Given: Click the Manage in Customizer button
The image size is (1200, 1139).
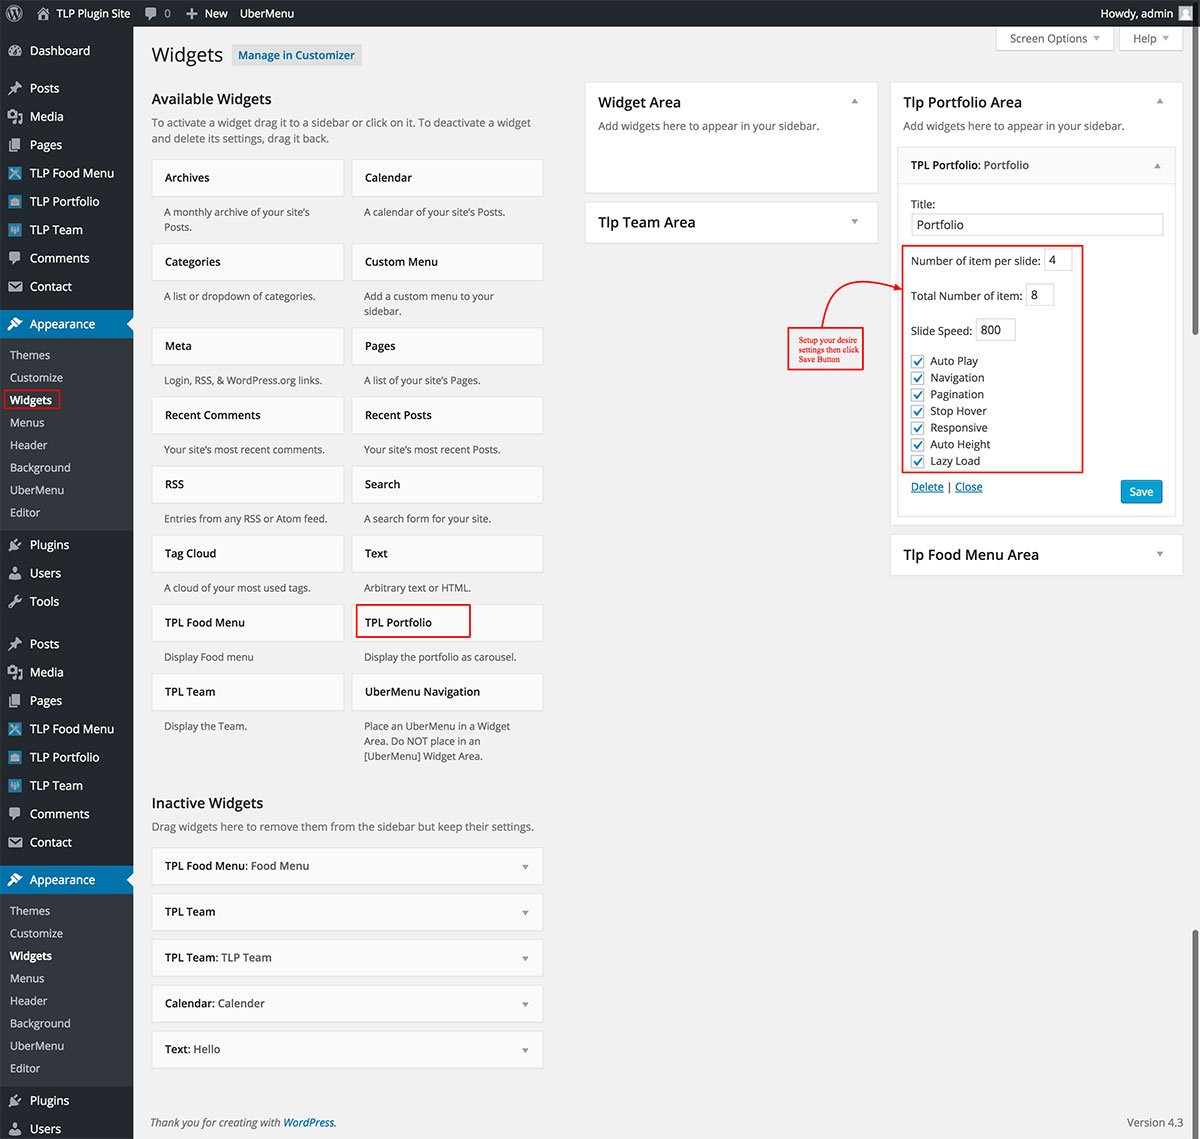Looking at the screenshot, I should 296,56.
